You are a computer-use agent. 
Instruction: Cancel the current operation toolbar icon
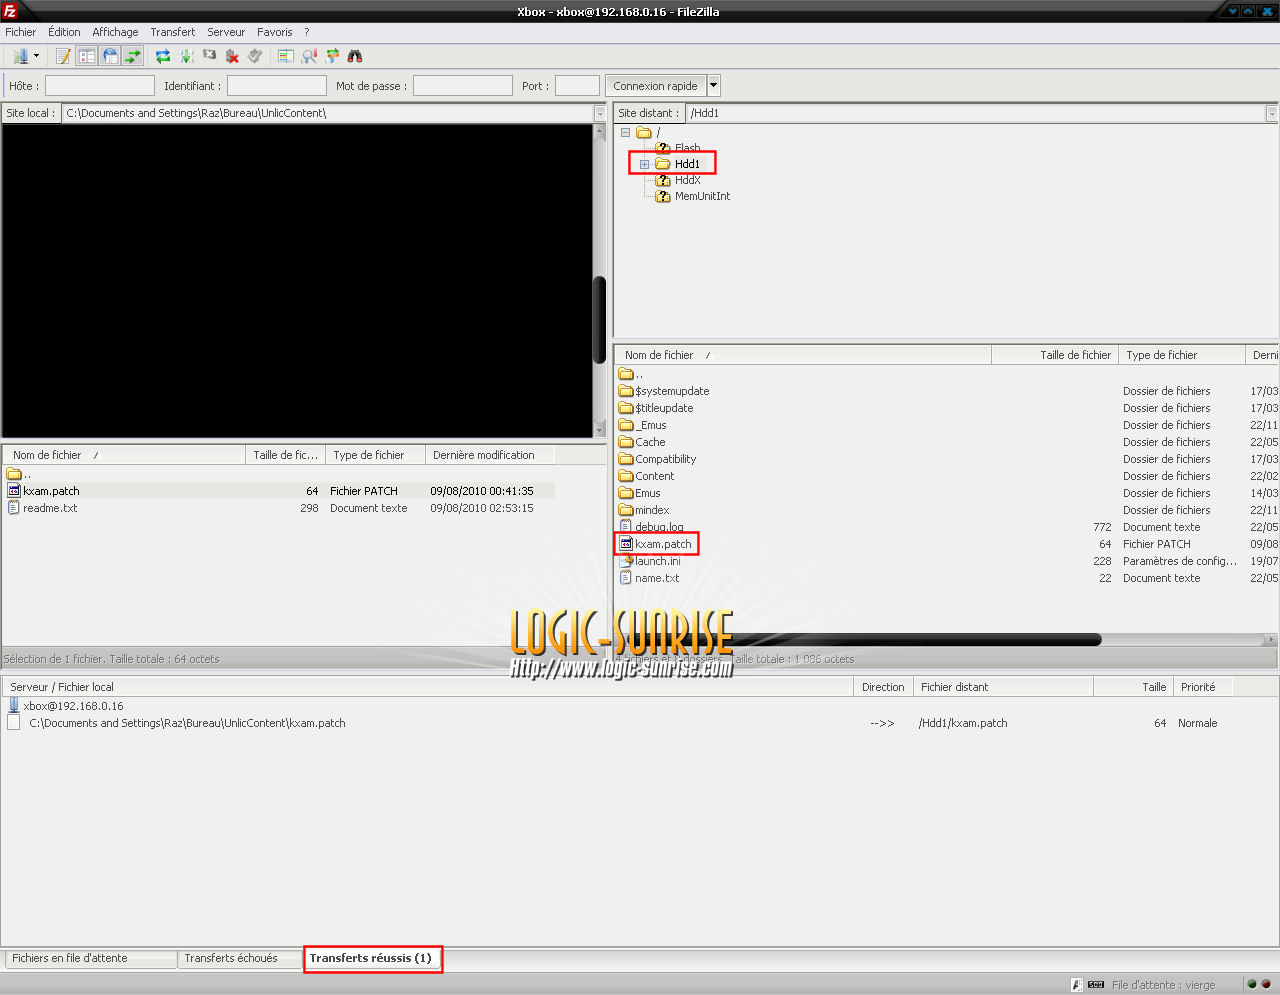(209, 56)
